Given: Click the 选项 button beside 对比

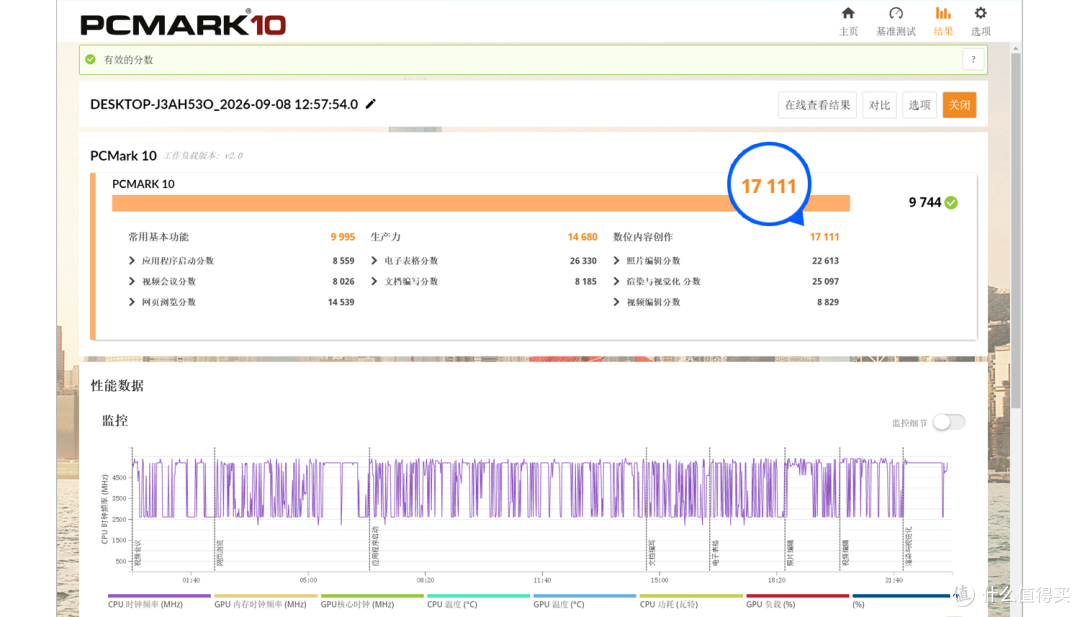Looking at the screenshot, I should click(x=920, y=105).
